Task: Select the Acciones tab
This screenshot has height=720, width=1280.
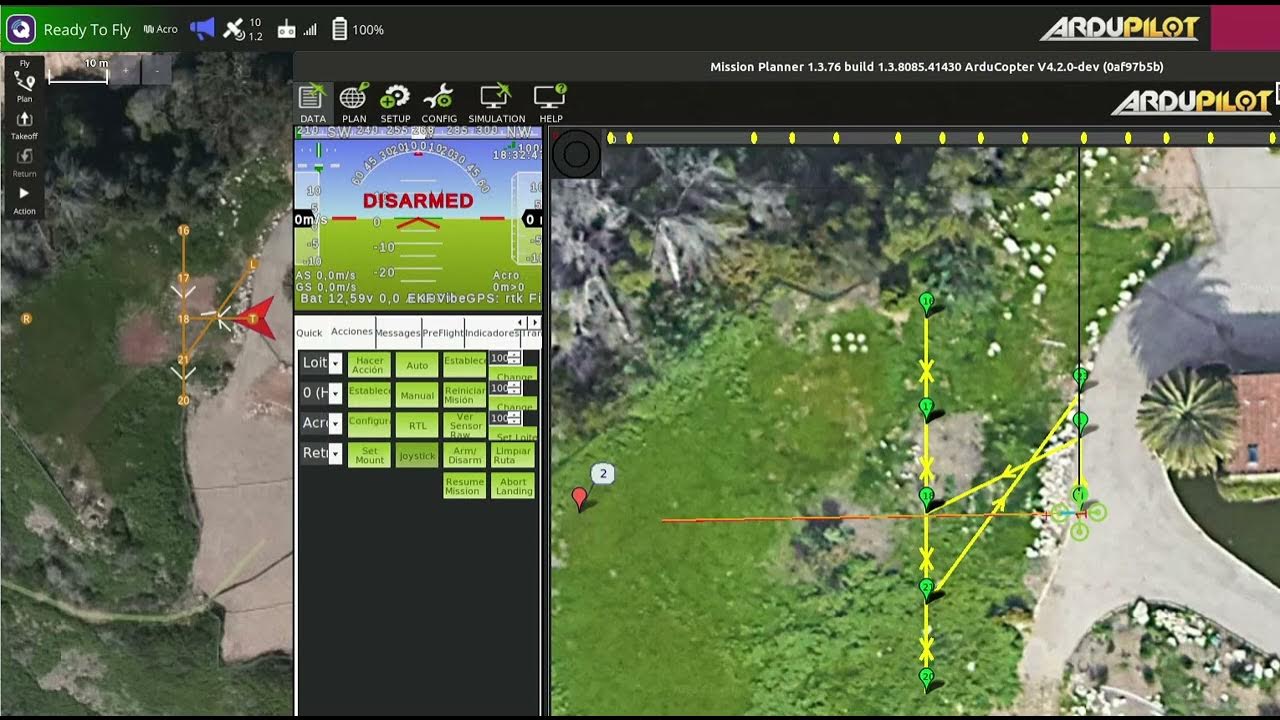Action: [x=351, y=332]
